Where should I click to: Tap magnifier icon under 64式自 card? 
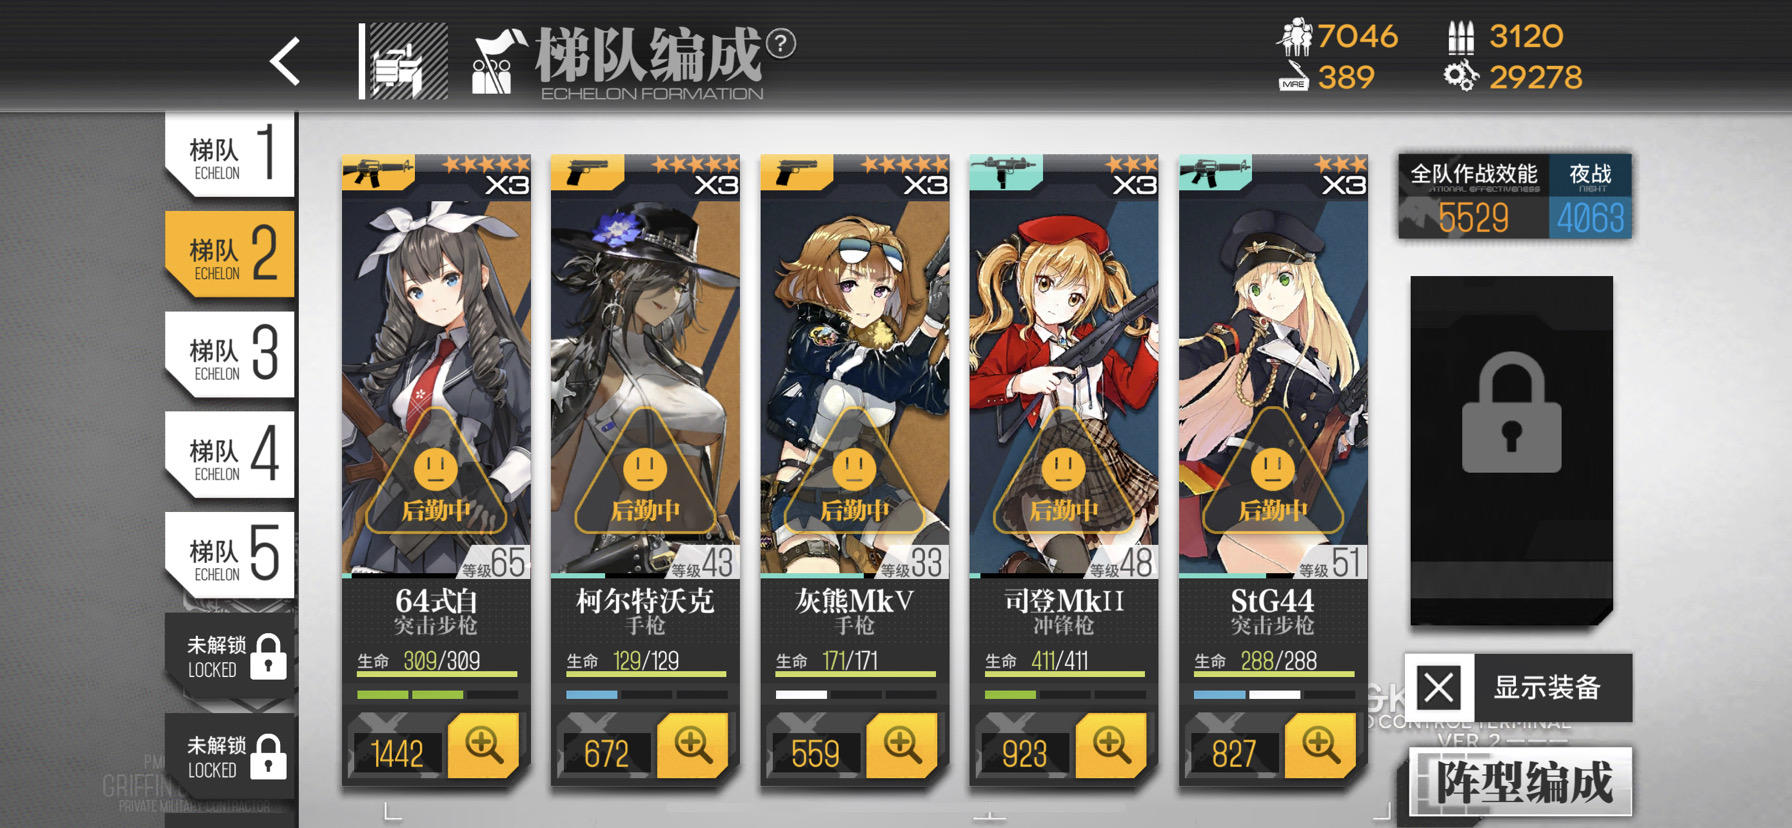[484, 745]
